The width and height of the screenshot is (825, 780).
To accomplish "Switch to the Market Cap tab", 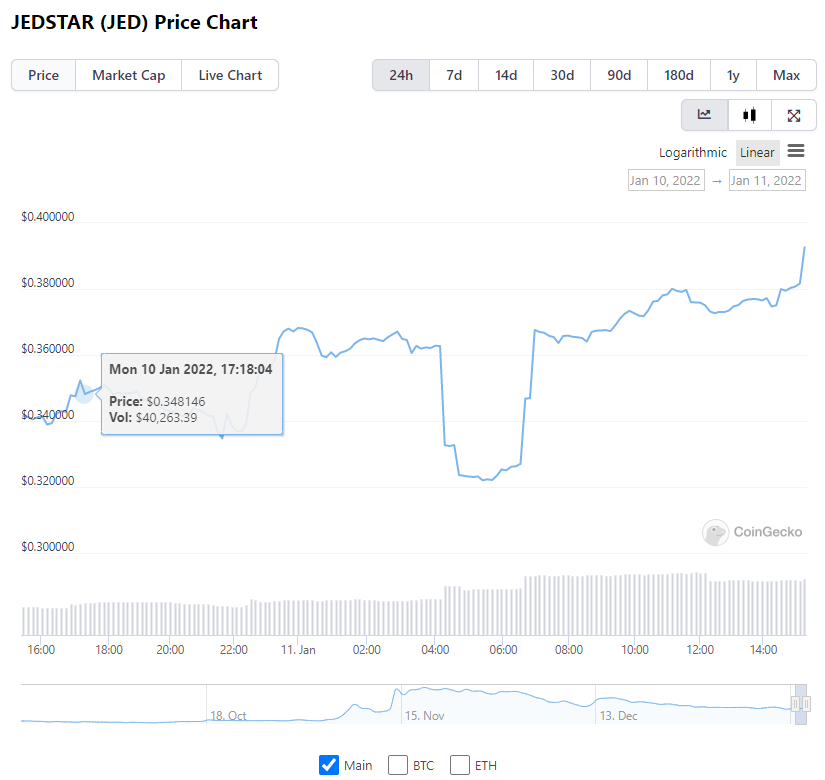I will pos(128,75).
